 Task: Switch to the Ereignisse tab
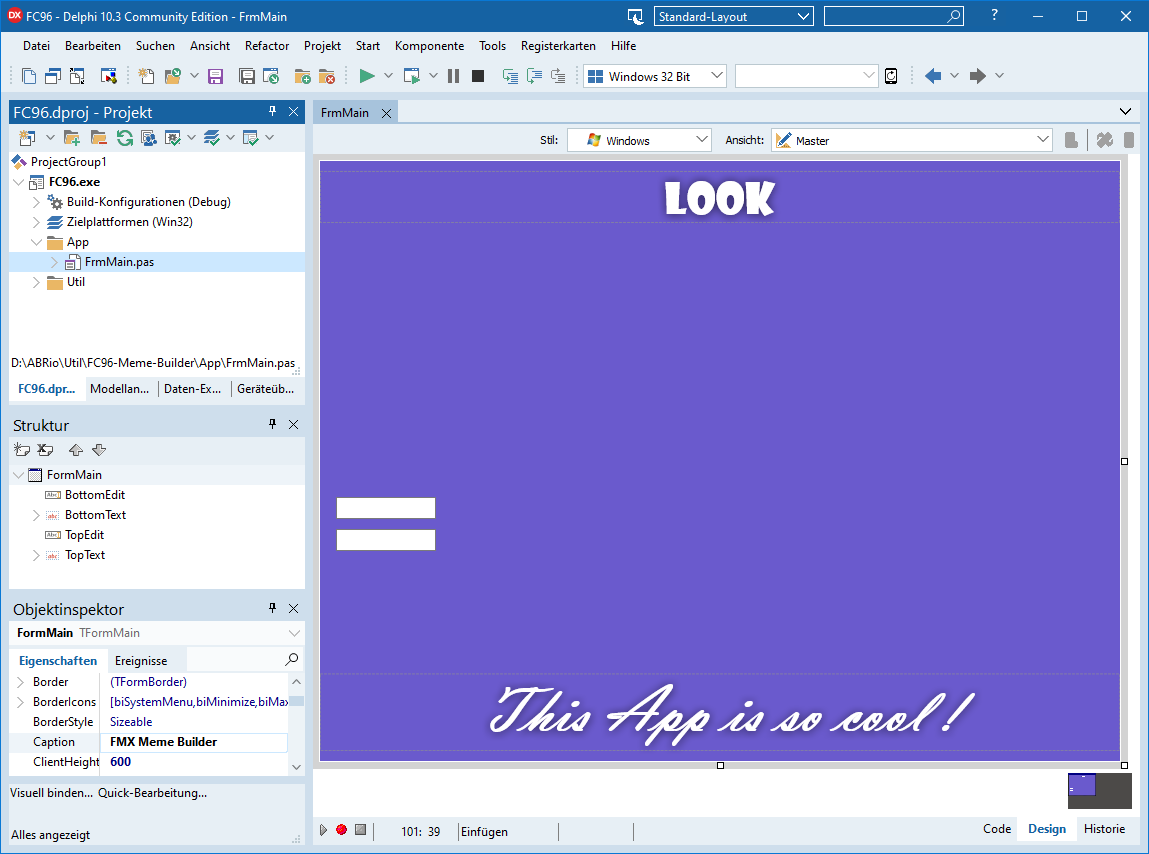point(141,661)
